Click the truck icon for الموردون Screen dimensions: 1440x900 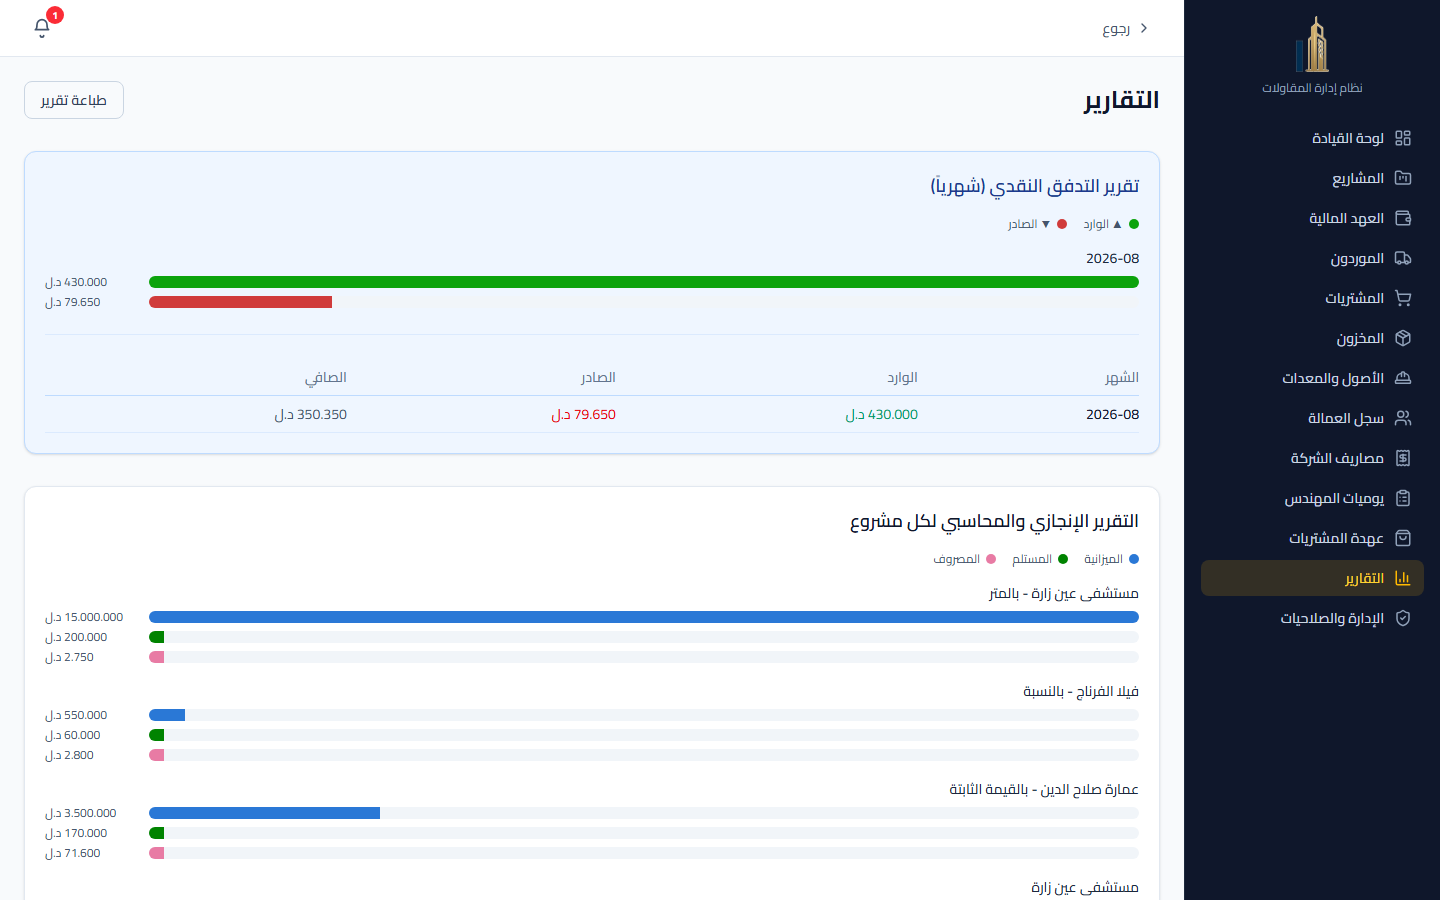coord(1403,258)
